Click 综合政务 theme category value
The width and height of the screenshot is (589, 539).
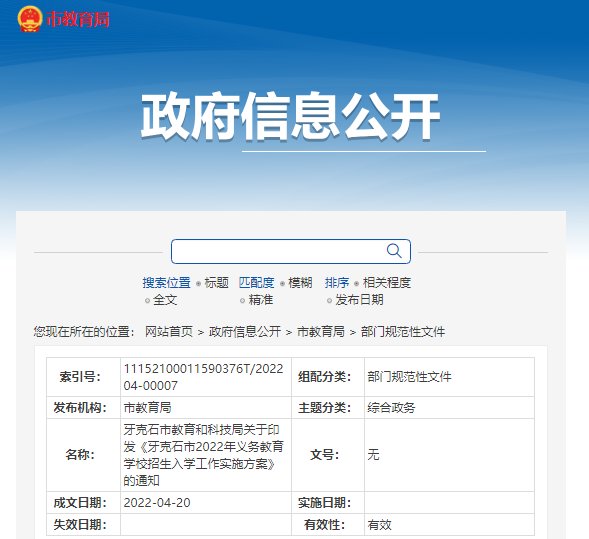point(391,408)
